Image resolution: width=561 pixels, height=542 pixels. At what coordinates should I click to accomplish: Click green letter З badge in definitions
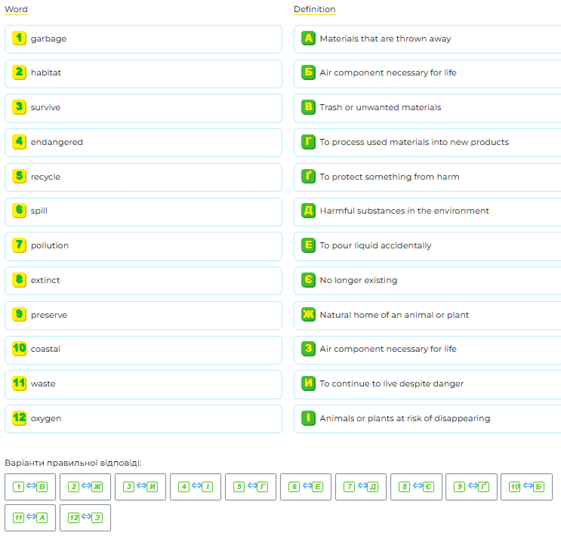point(308,348)
